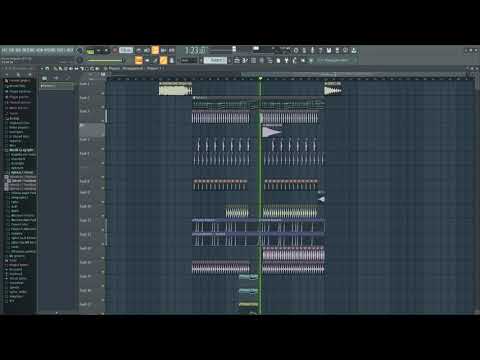Viewport: 480px width, 360px height.
Task: Toggle the orange recording-option icon in the top toolbar row
Action: click(x=155, y=50)
